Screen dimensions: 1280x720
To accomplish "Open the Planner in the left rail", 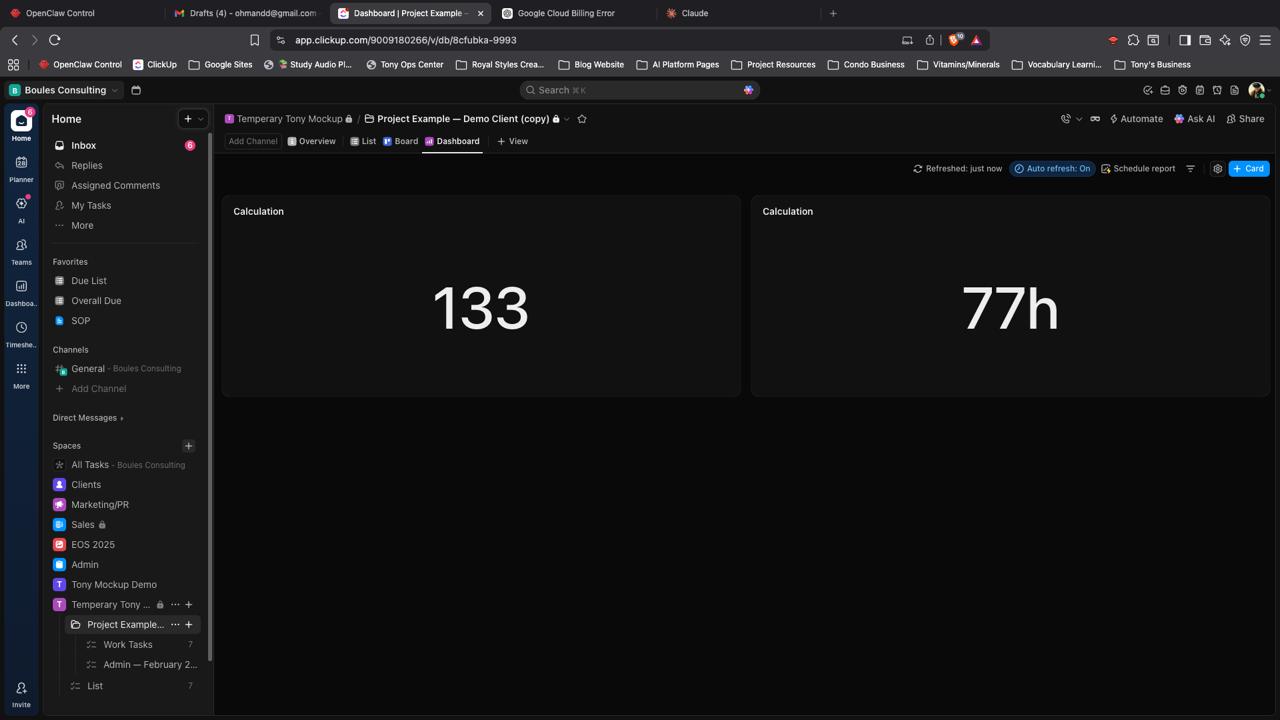I will pyautogui.click(x=21, y=168).
